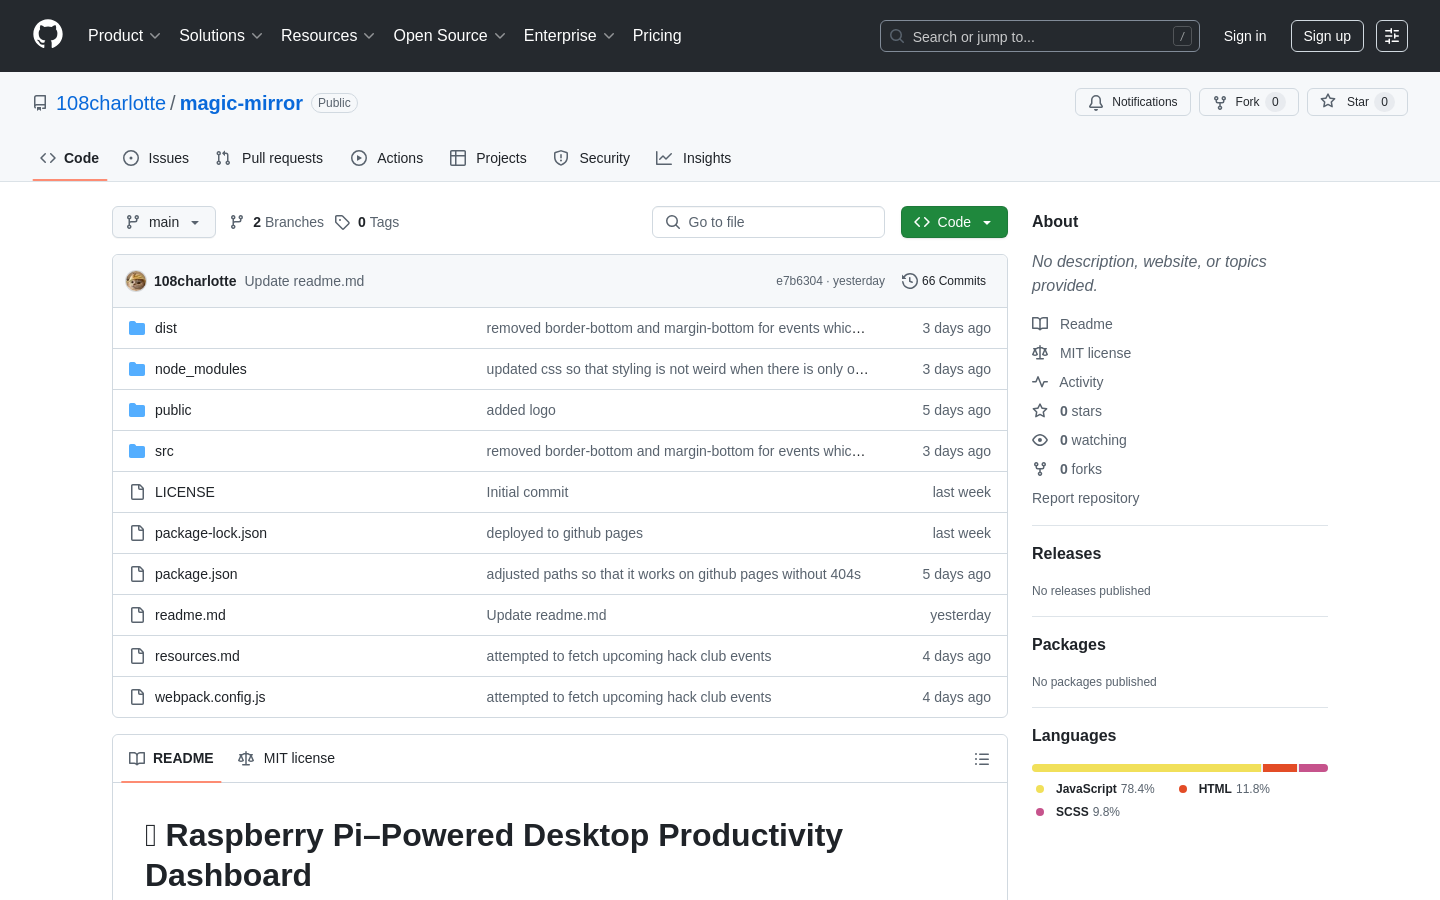Open the magic-mirror repository link

point(241,103)
